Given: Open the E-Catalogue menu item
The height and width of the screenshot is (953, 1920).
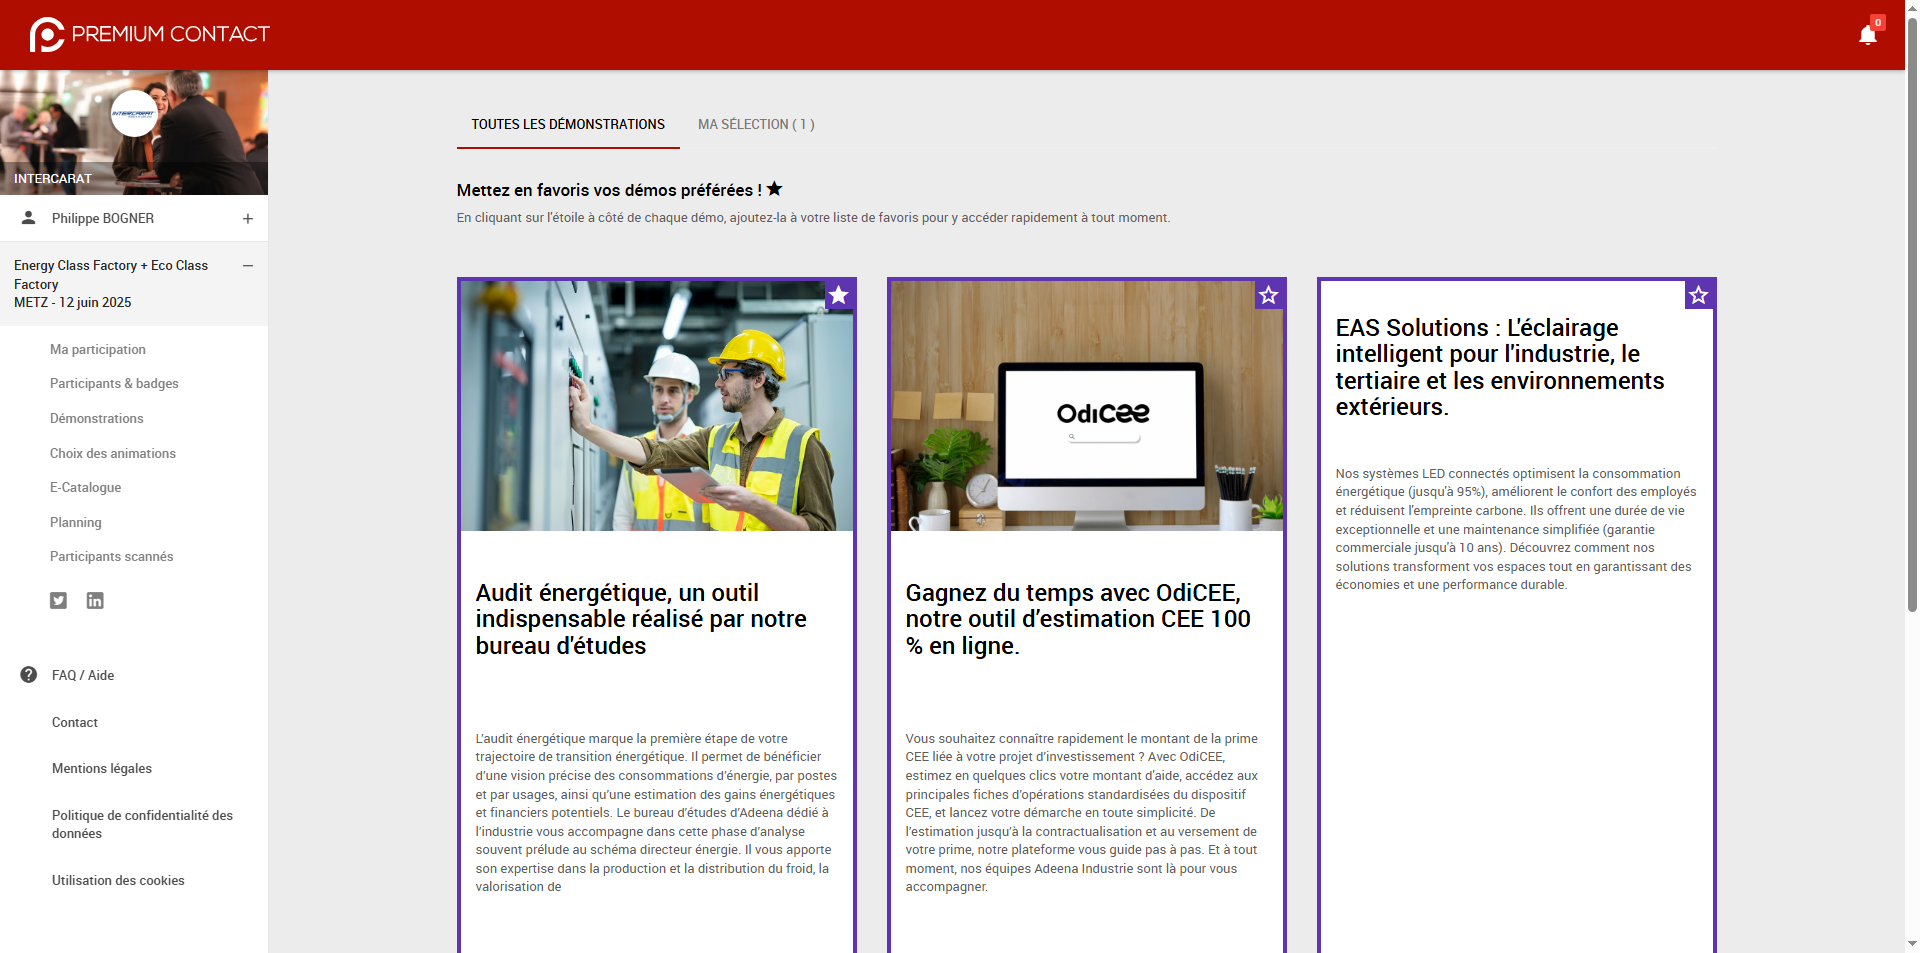Looking at the screenshot, I should click(86, 487).
